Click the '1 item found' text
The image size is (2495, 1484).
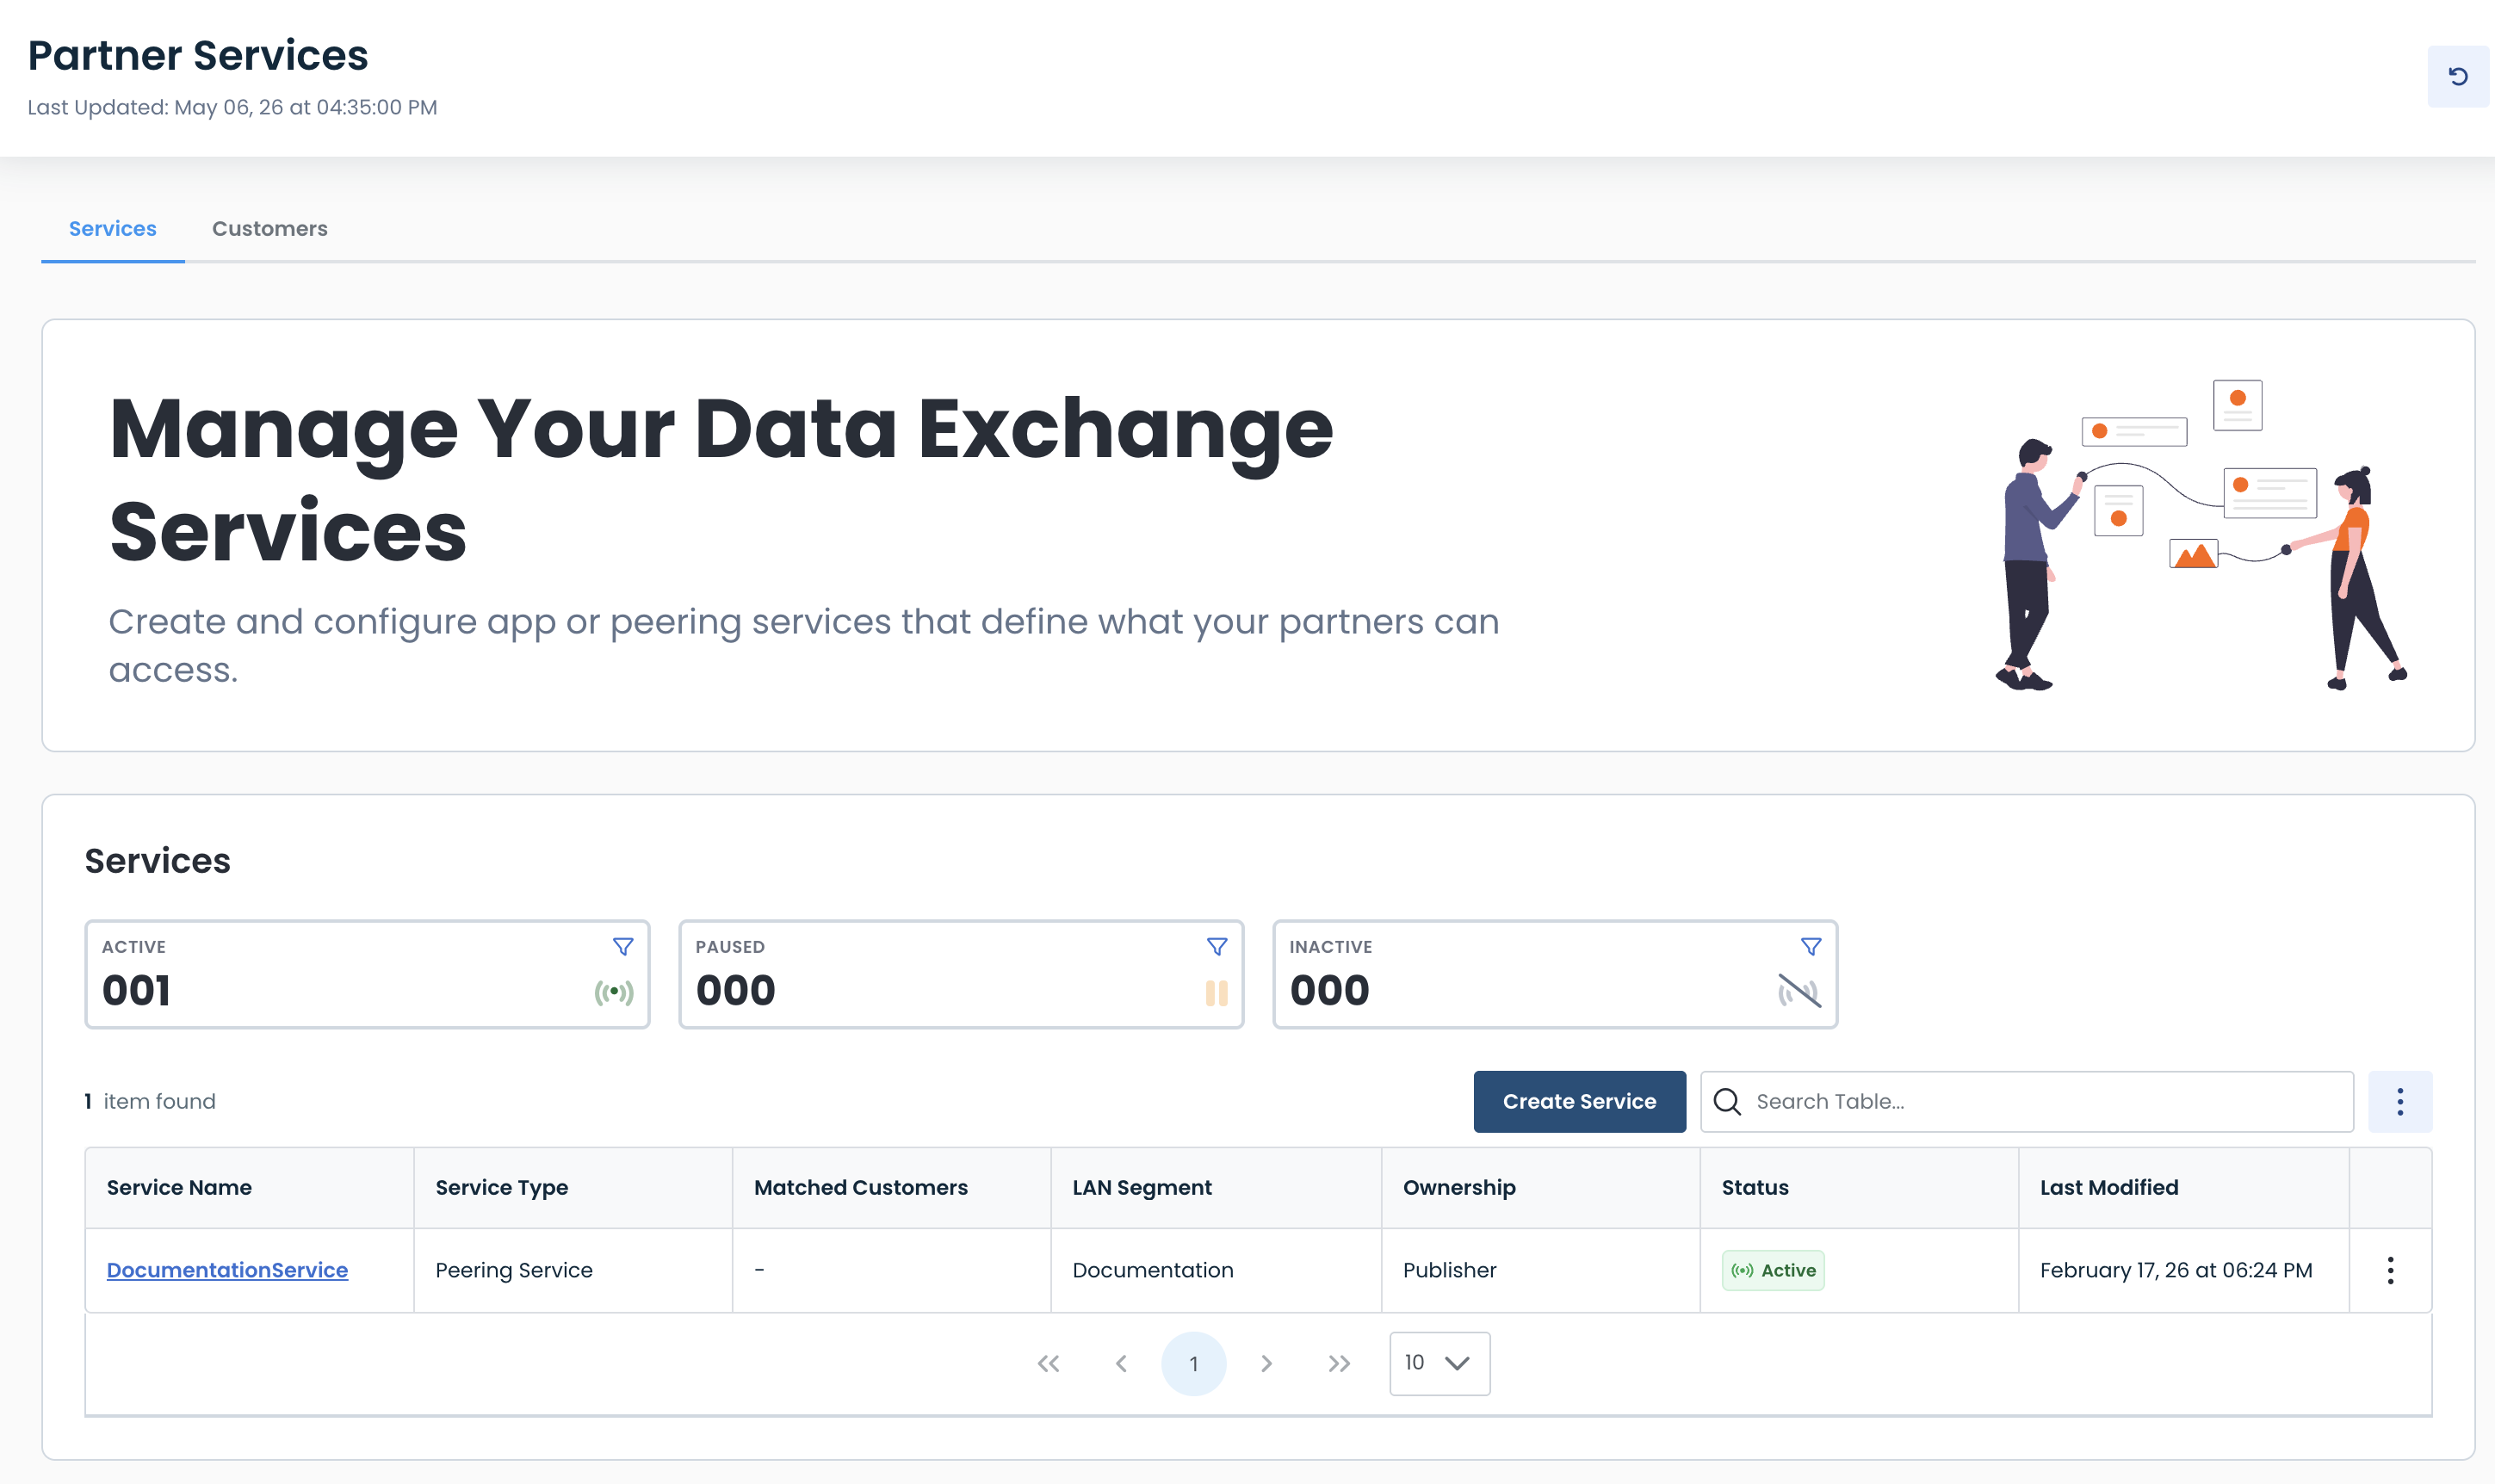coord(150,1101)
